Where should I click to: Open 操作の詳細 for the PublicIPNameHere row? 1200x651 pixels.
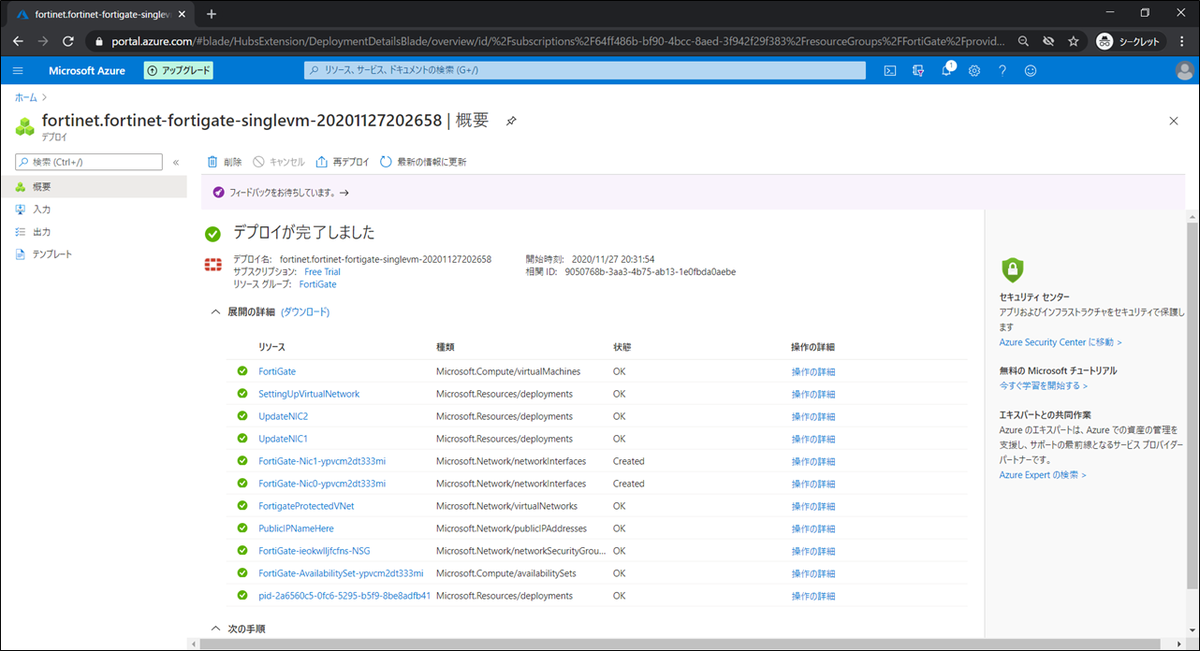813,528
